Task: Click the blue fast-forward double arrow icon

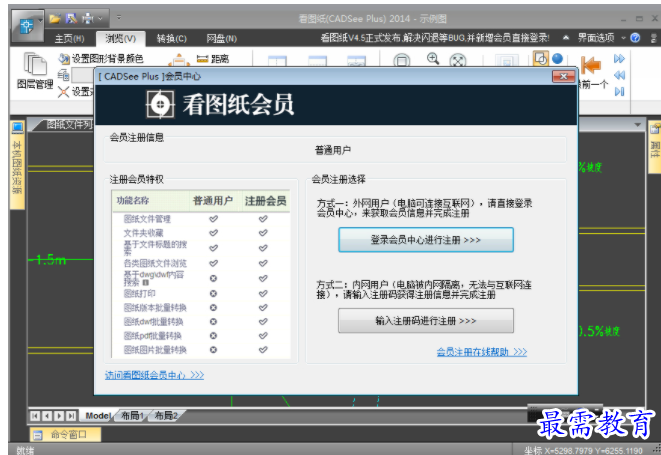Action: point(619,59)
